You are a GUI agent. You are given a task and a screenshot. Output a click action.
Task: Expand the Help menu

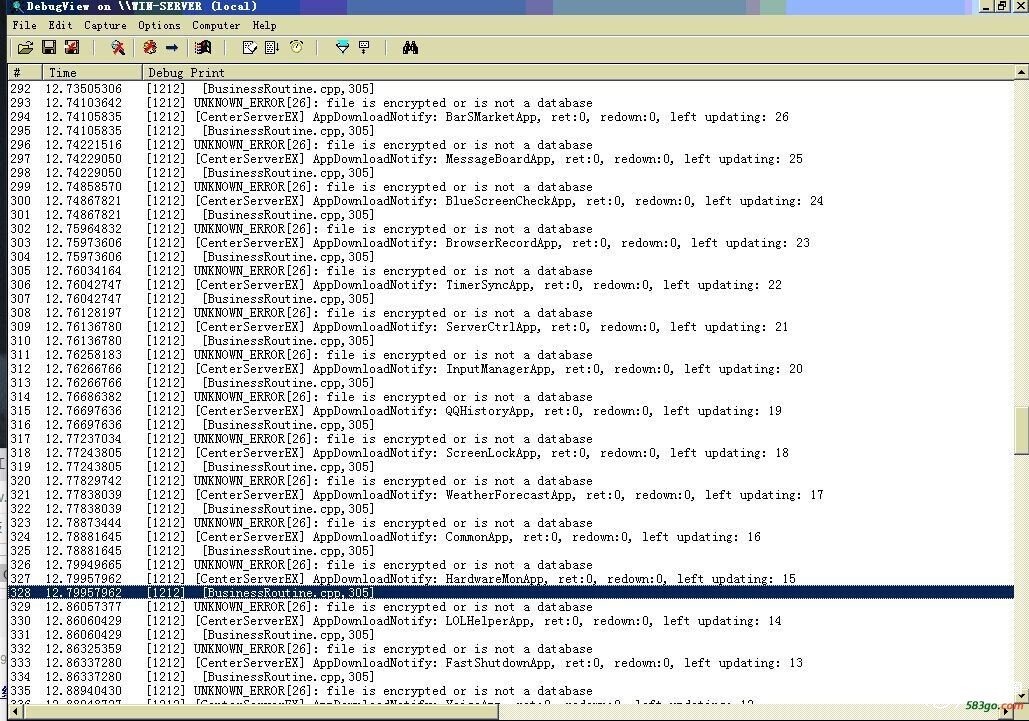[264, 25]
